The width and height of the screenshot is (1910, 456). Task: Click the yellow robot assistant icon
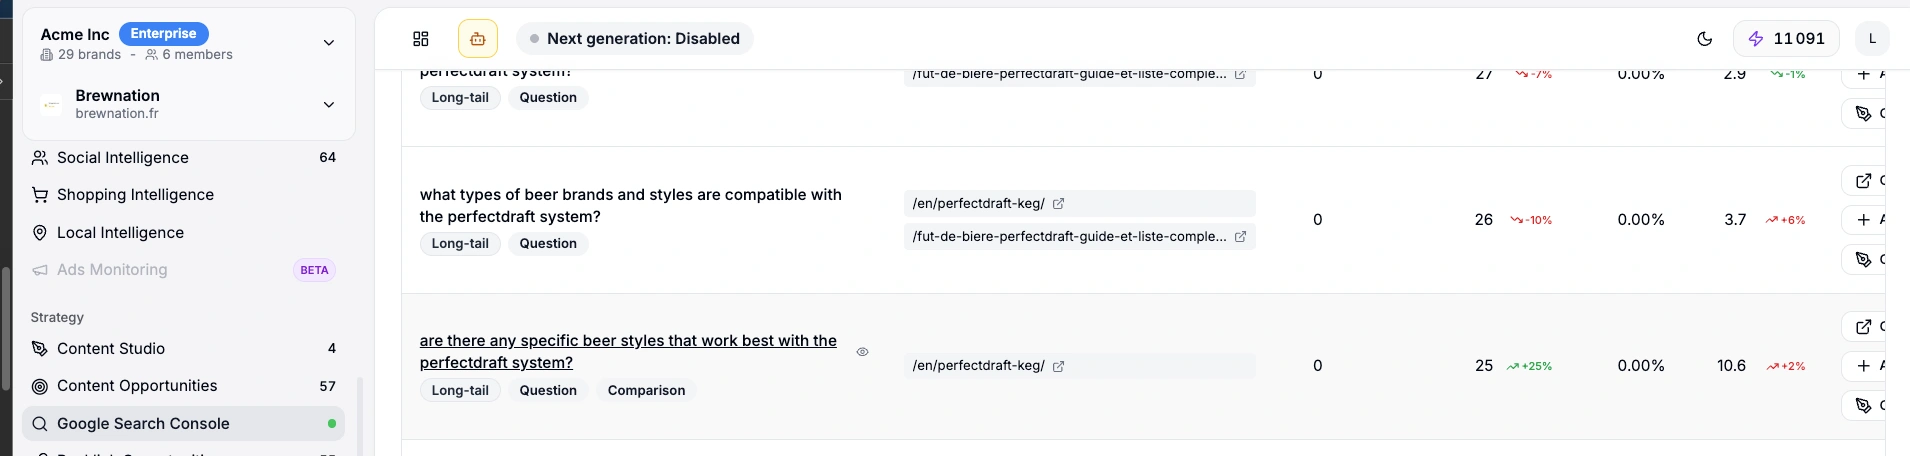(x=478, y=39)
